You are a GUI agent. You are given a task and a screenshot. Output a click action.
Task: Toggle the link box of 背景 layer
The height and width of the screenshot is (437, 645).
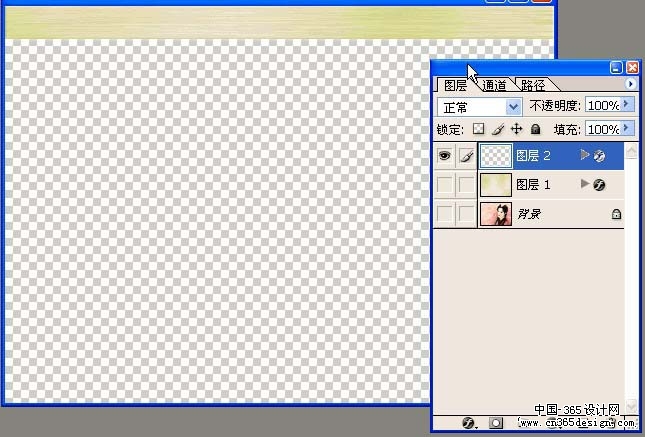pyautogui.click(x=466, y=214)
